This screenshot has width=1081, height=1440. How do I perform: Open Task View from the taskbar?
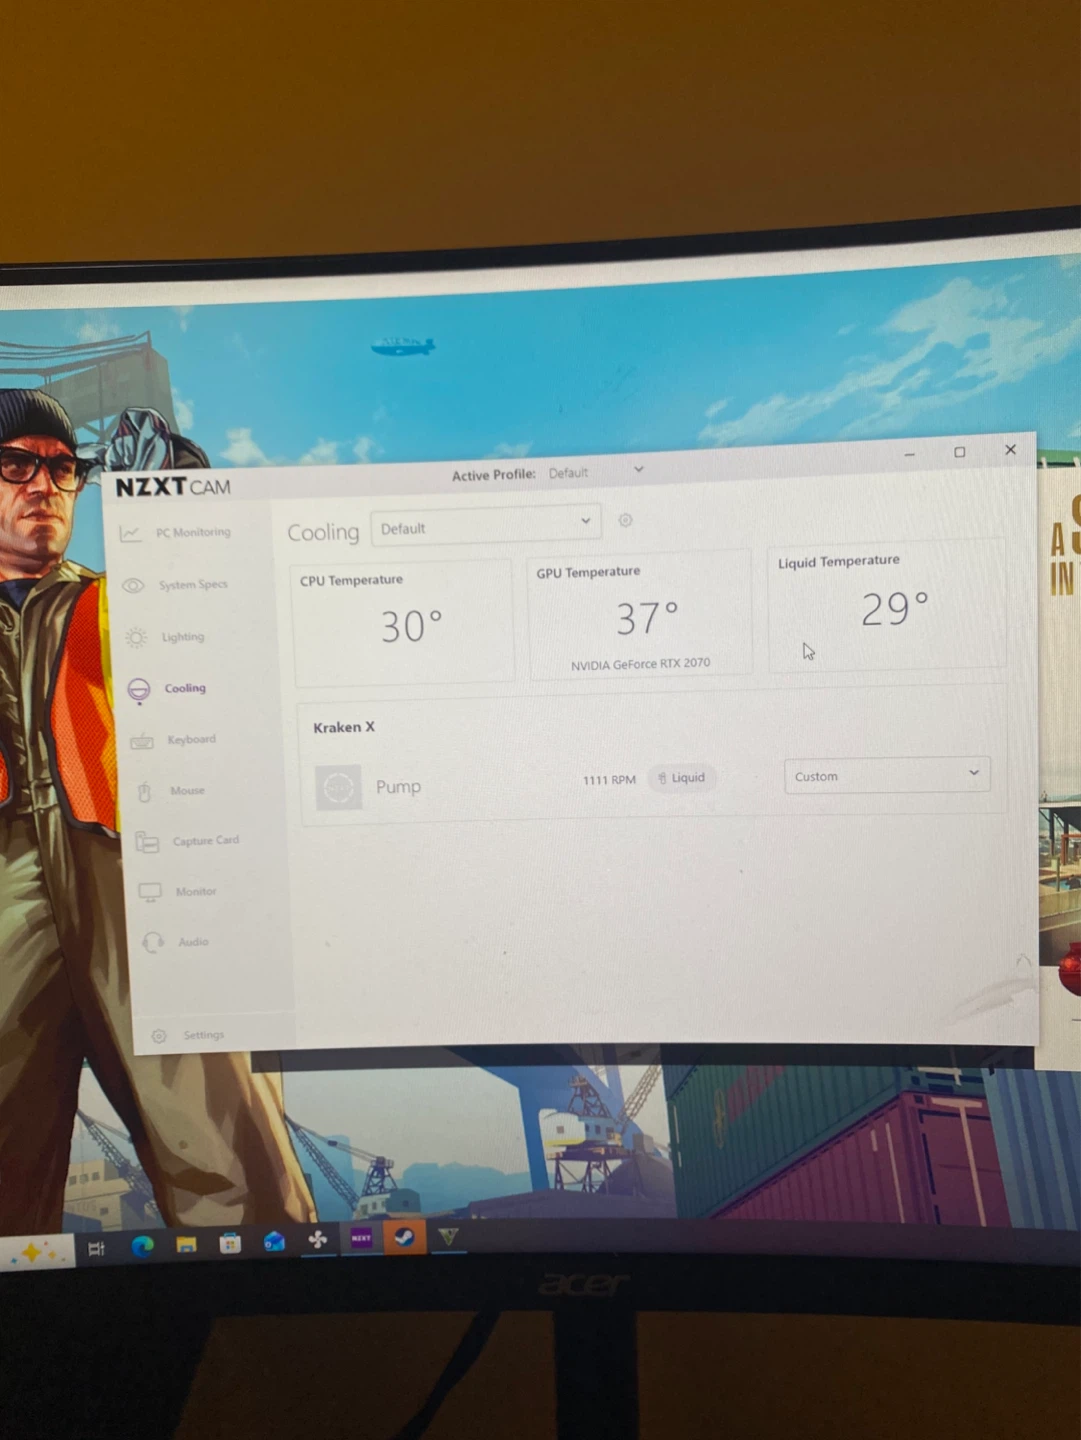[97, 1248]
